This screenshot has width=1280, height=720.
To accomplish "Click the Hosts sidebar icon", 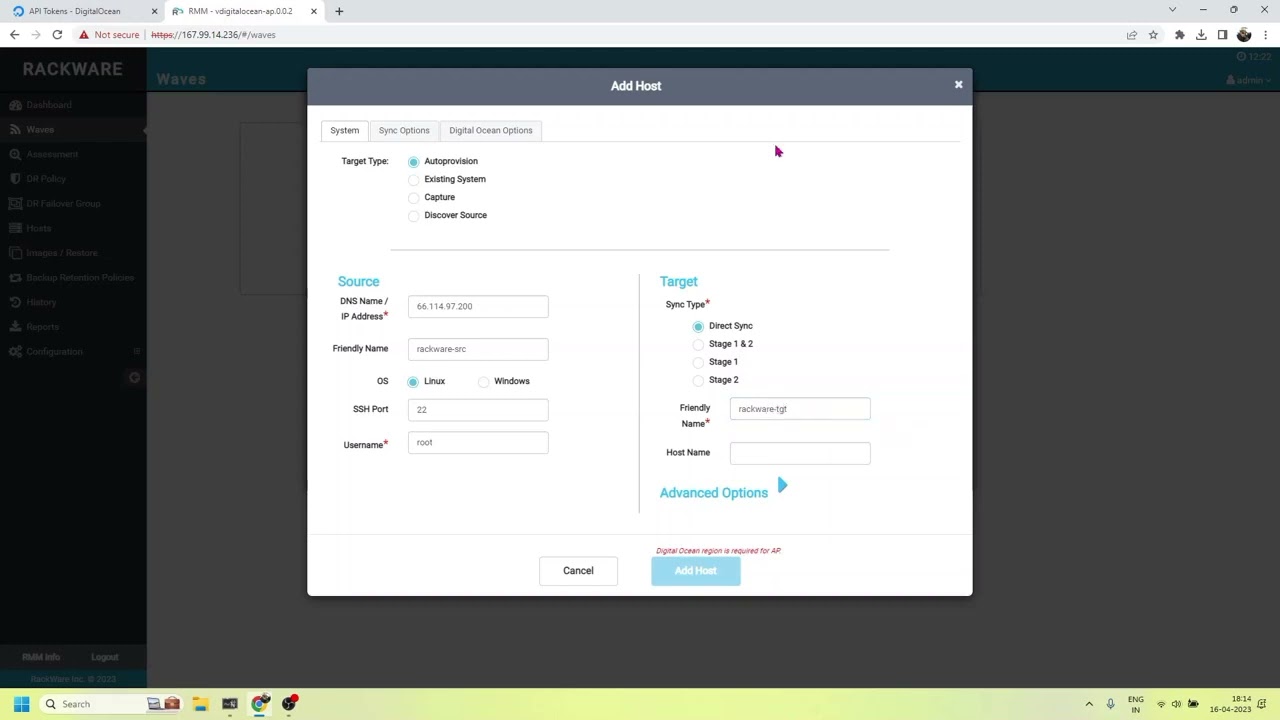I will [x=16, y=229].
